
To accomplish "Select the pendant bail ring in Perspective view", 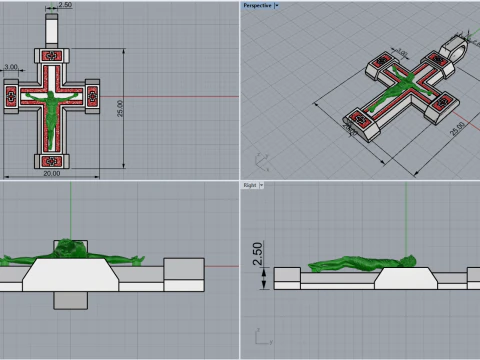I will point(454,49).
